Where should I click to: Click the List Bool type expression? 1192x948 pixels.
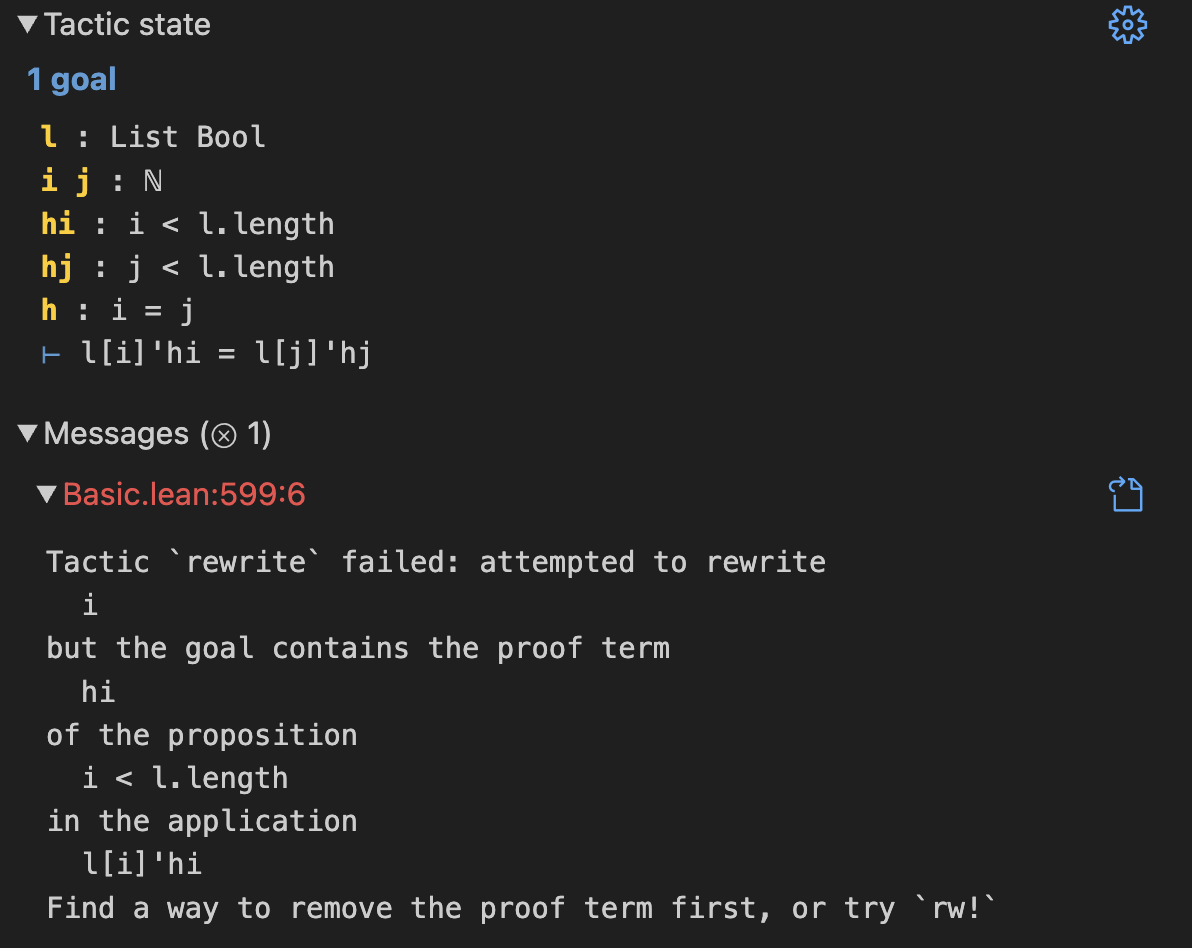pyautogui.click(x=187, y=136)
